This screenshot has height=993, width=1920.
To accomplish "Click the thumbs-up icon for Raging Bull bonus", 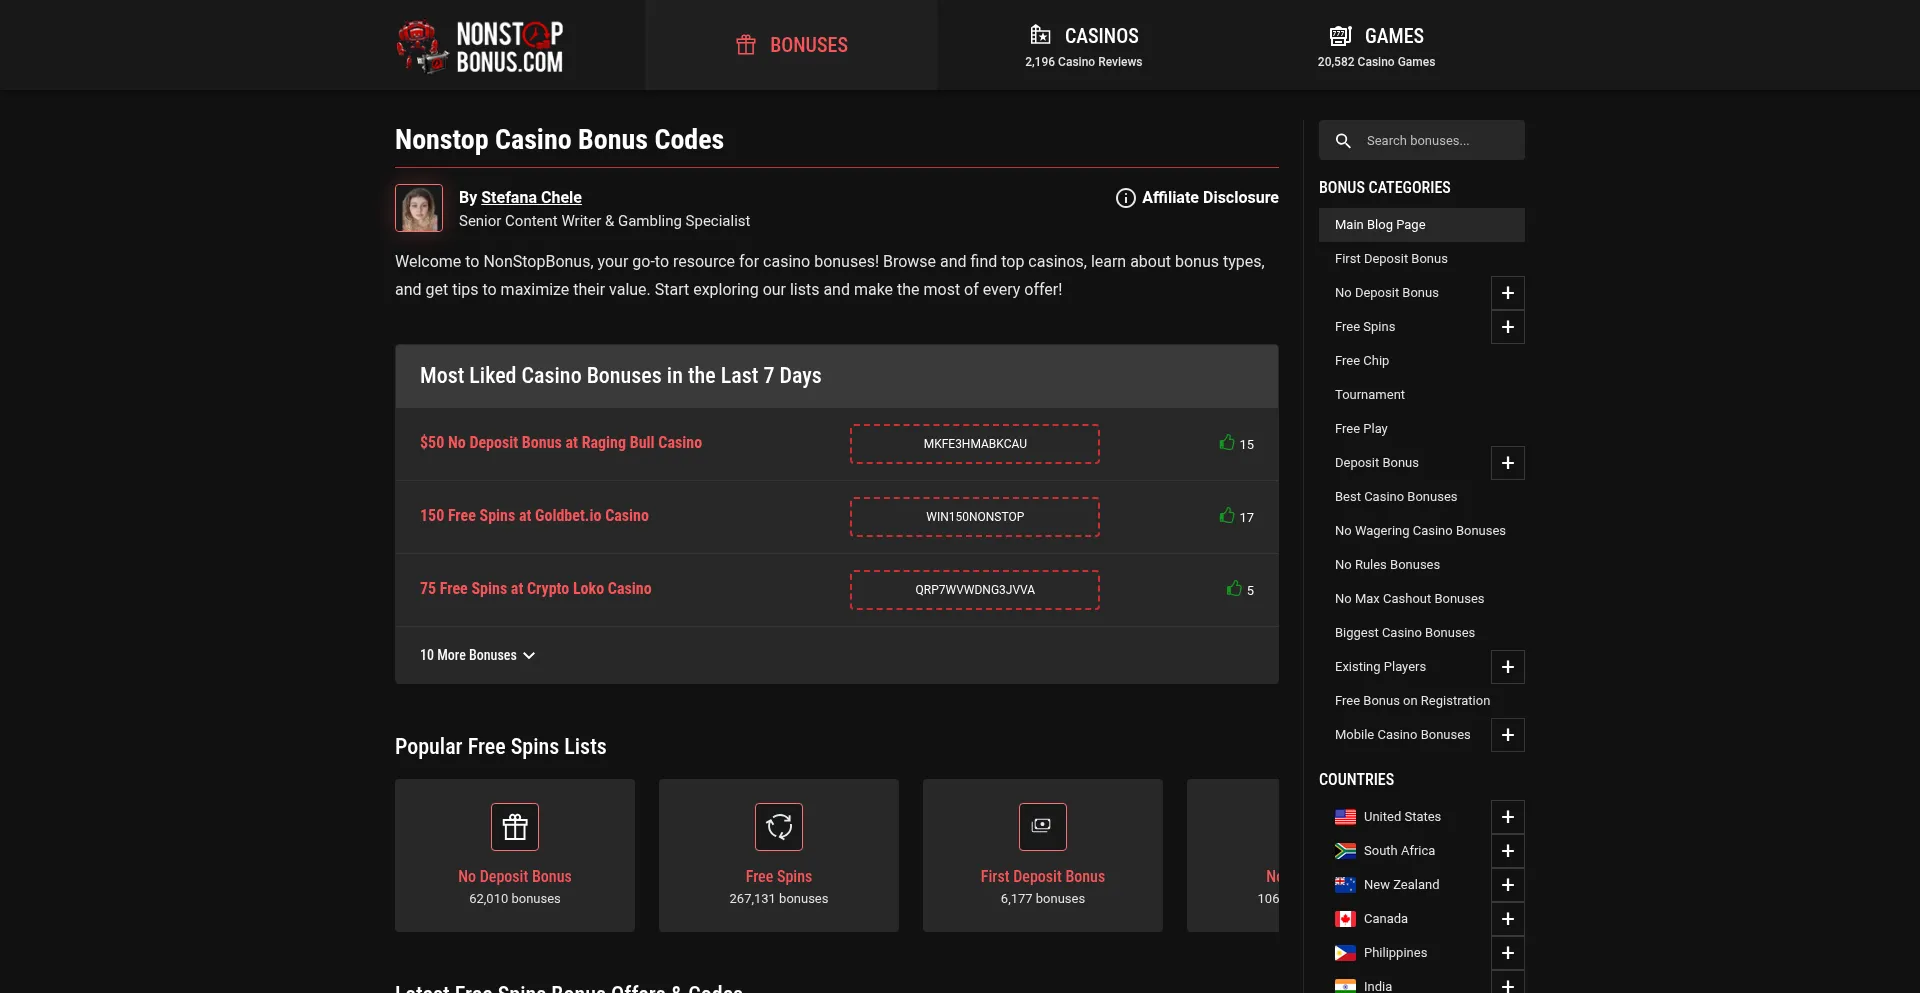I will coord(1227,442).
